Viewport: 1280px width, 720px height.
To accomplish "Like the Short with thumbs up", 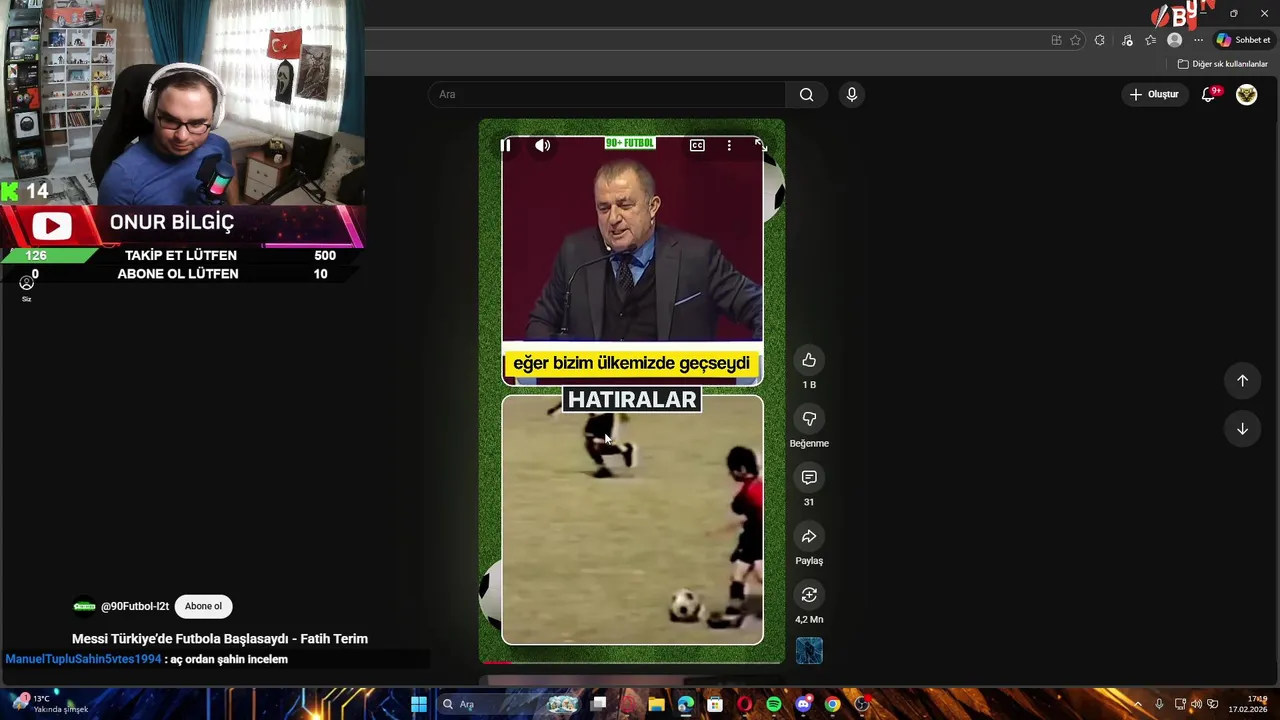I will click(x=809, y=360).
